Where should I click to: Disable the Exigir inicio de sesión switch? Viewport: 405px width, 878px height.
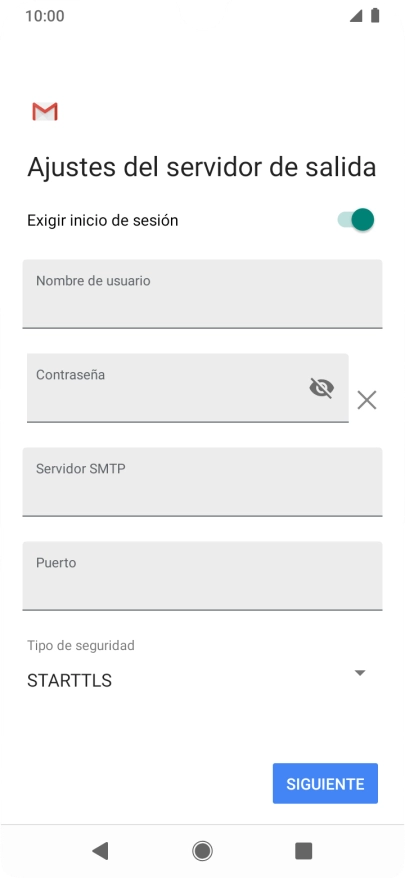356,220
